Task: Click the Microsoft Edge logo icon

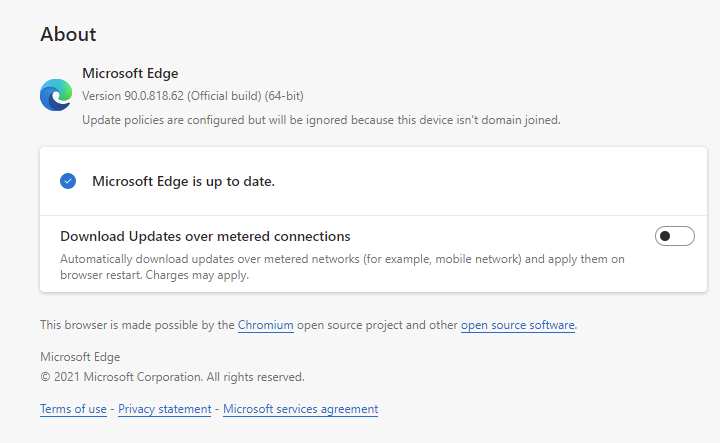Action: [x=56, y=95]
